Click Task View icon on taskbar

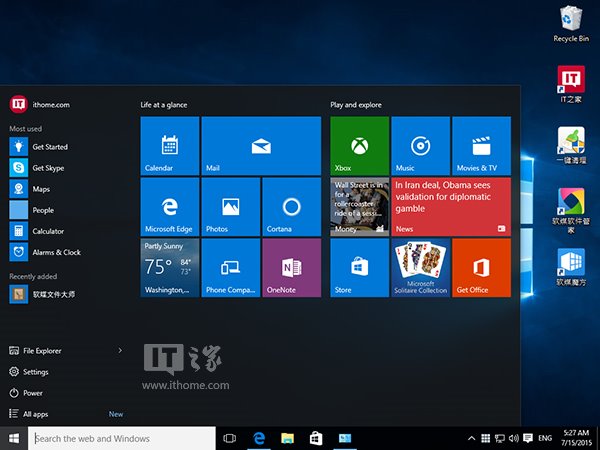(230, 438)
